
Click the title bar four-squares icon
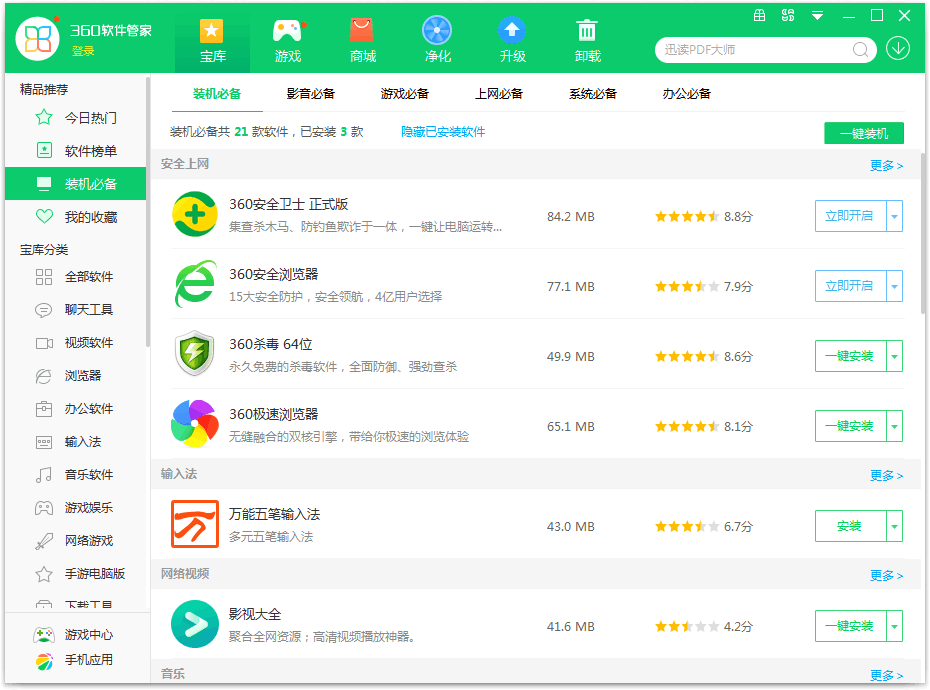point(788,15)
